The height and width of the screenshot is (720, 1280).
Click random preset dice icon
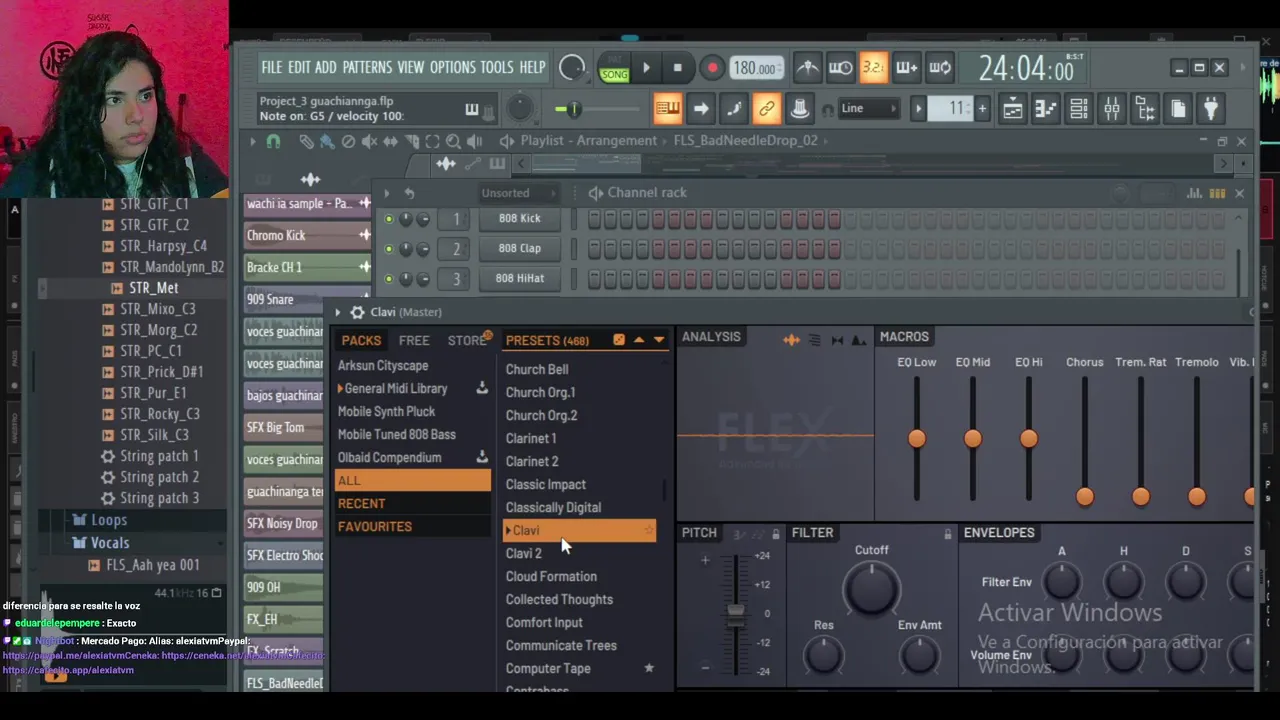click(619, 341)
